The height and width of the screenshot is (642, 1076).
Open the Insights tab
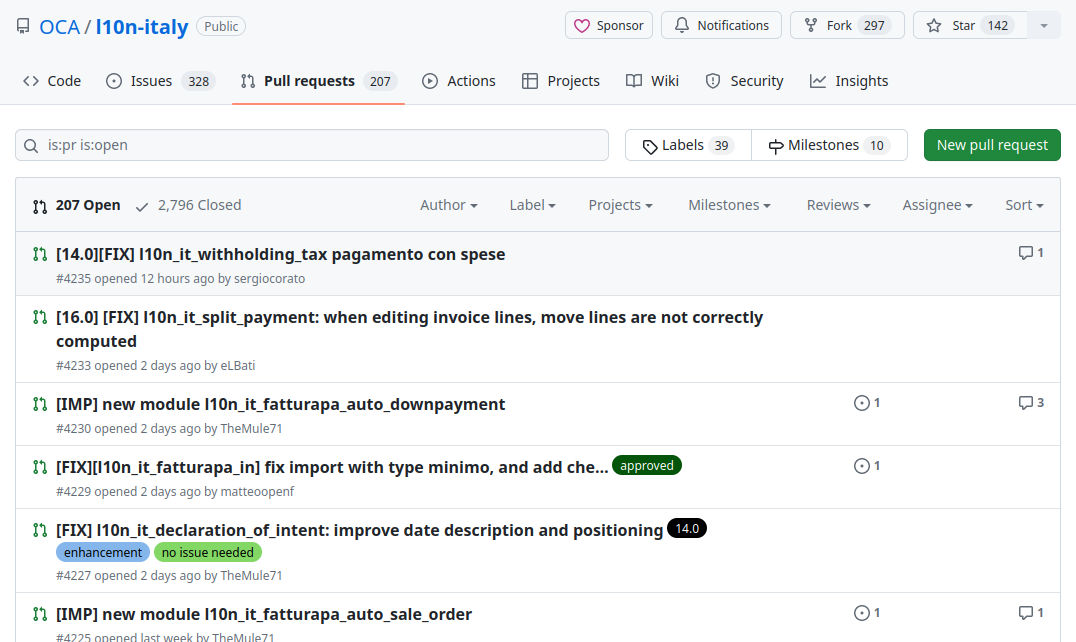pos(849,81)
